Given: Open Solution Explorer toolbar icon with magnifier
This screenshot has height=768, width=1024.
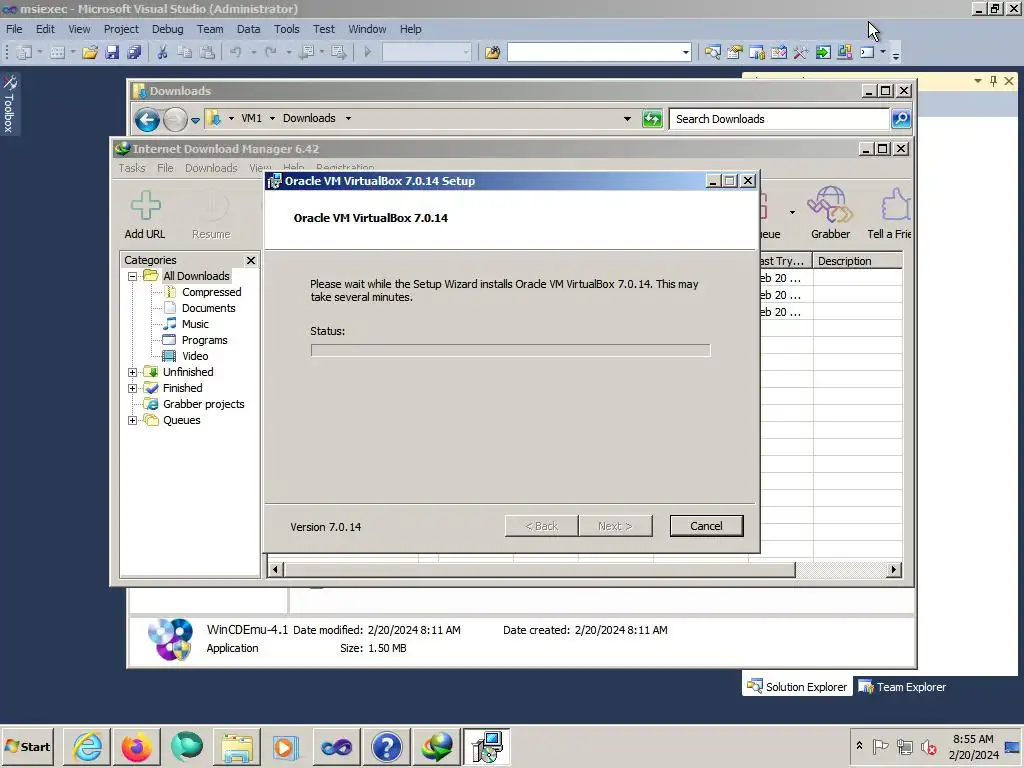Looking at the screenshot, I should pos(712,52).
